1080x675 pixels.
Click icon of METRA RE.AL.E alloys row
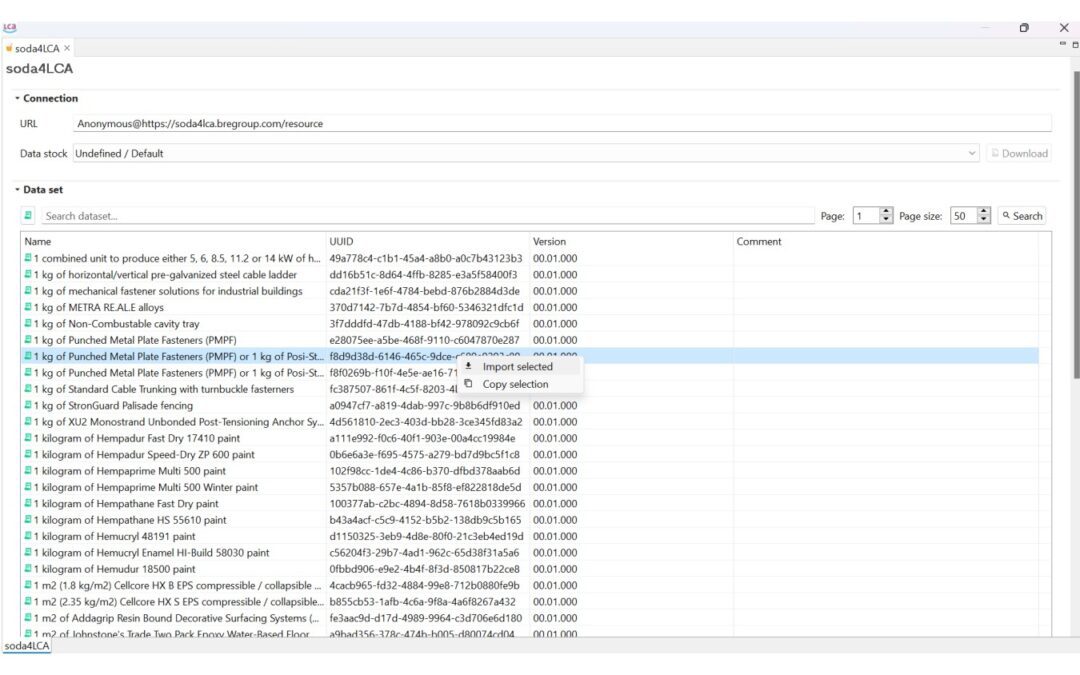click(x=28, y=307)
